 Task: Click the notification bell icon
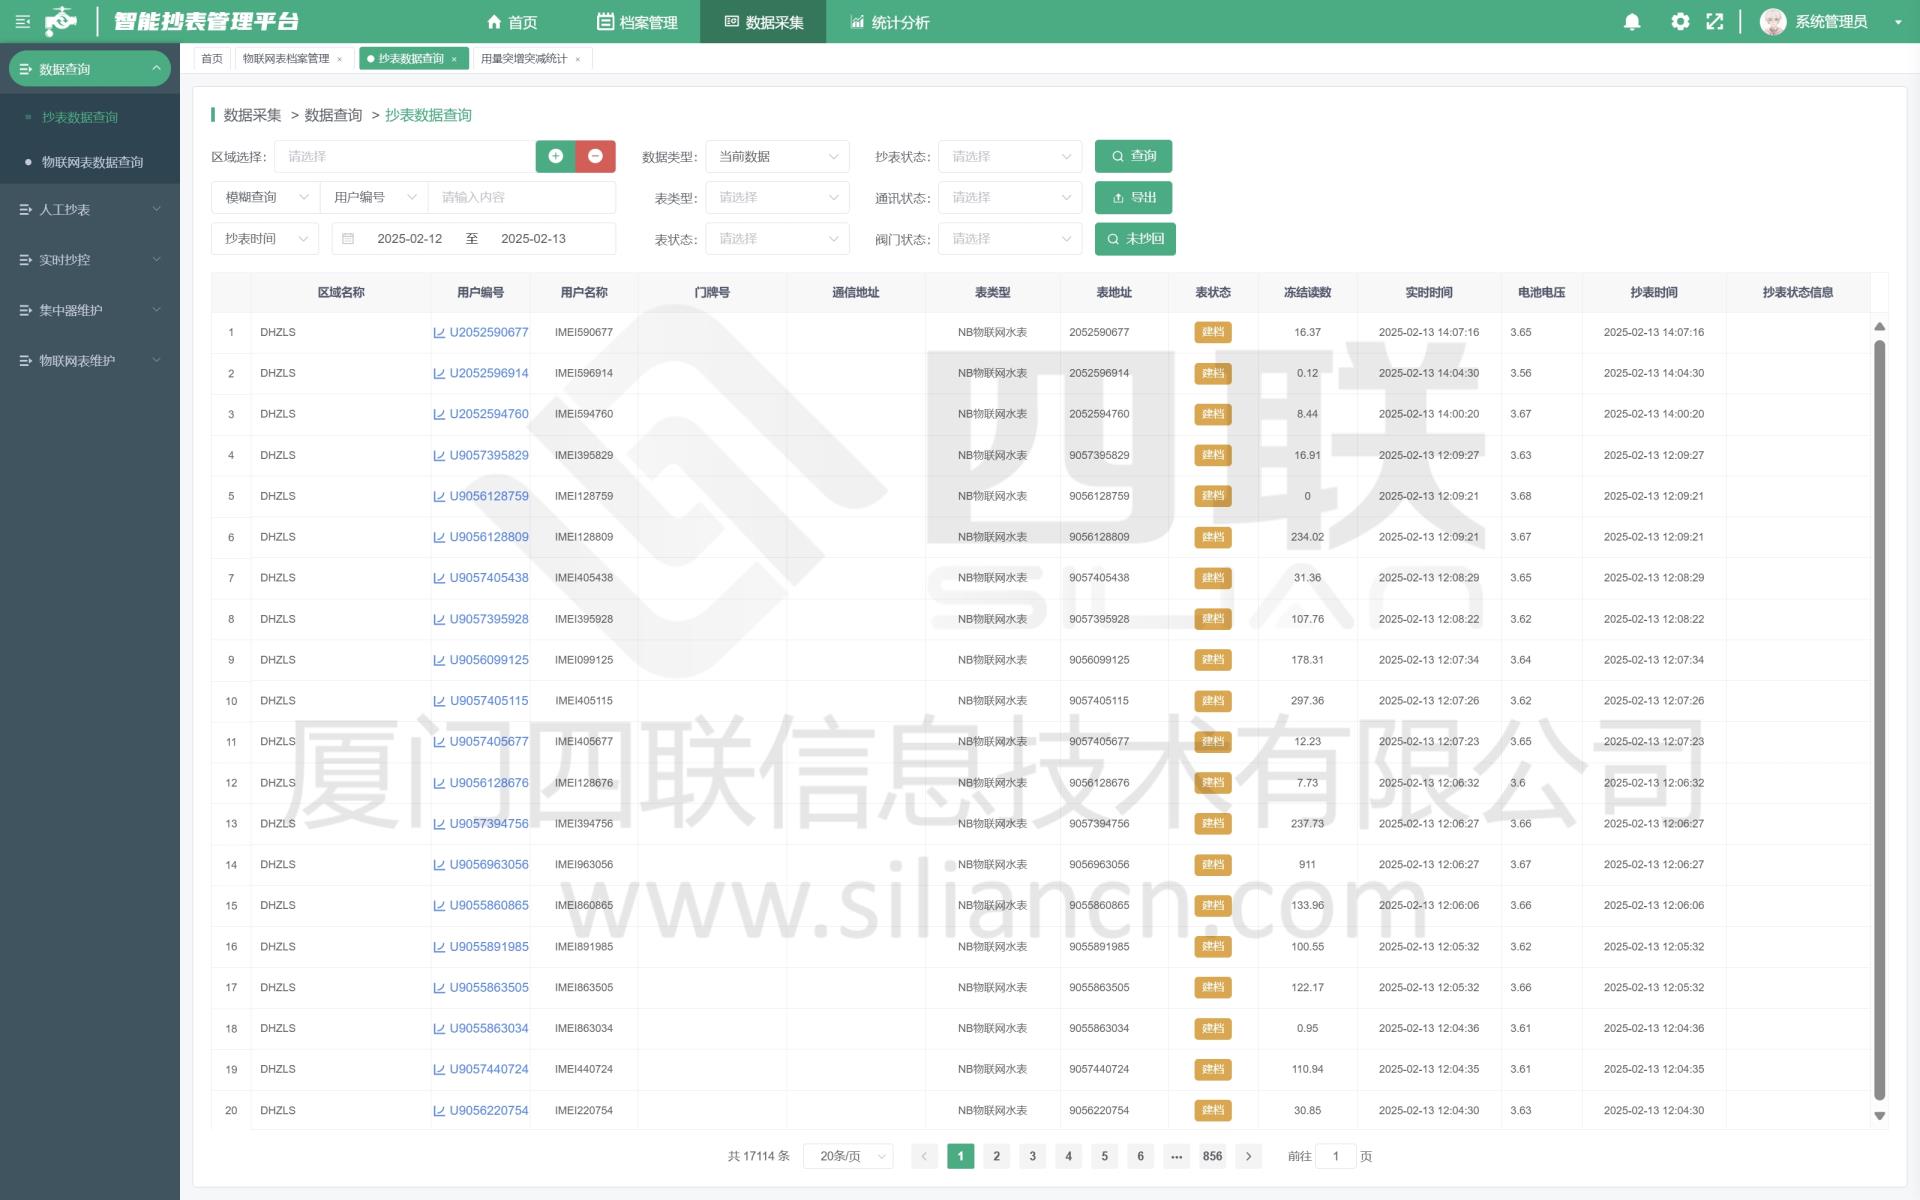[1632, 22]
